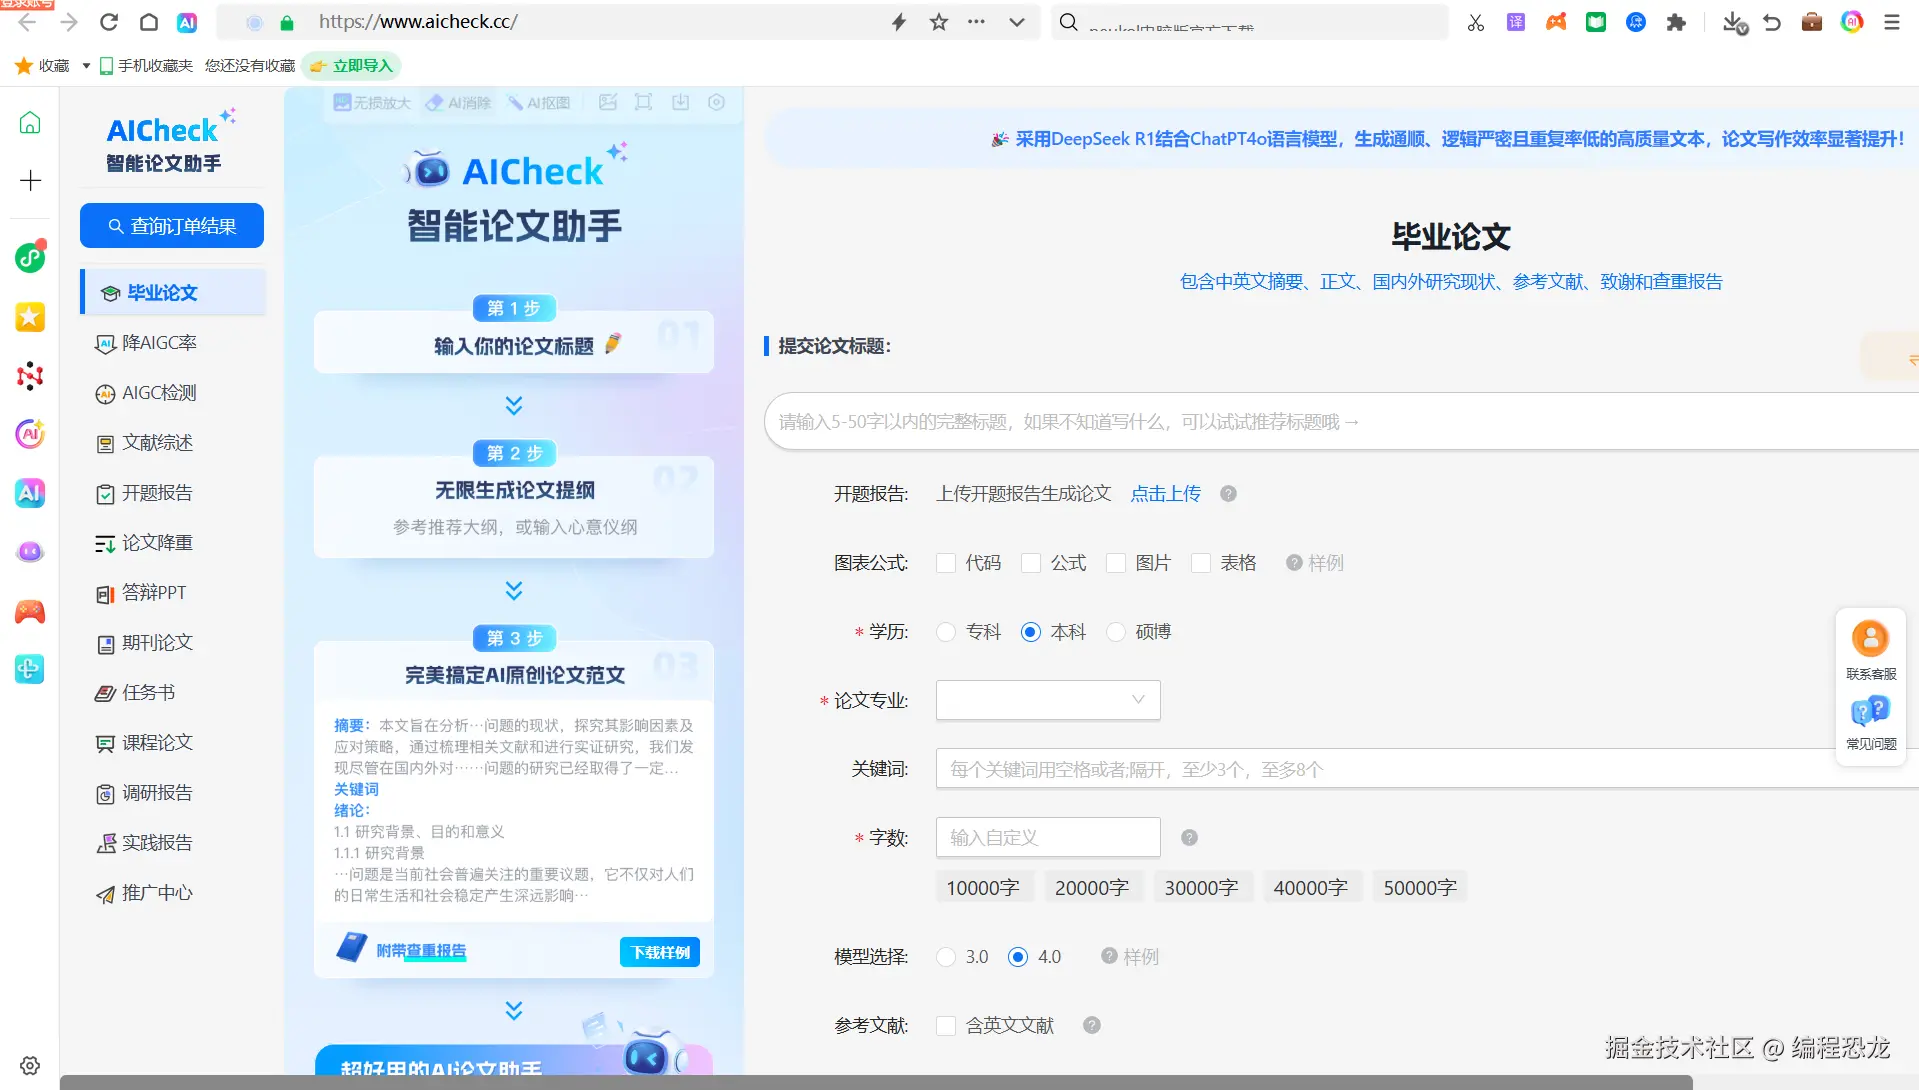
Task: Click the 样例 link beside 表格
Action: coord(1315,563)
